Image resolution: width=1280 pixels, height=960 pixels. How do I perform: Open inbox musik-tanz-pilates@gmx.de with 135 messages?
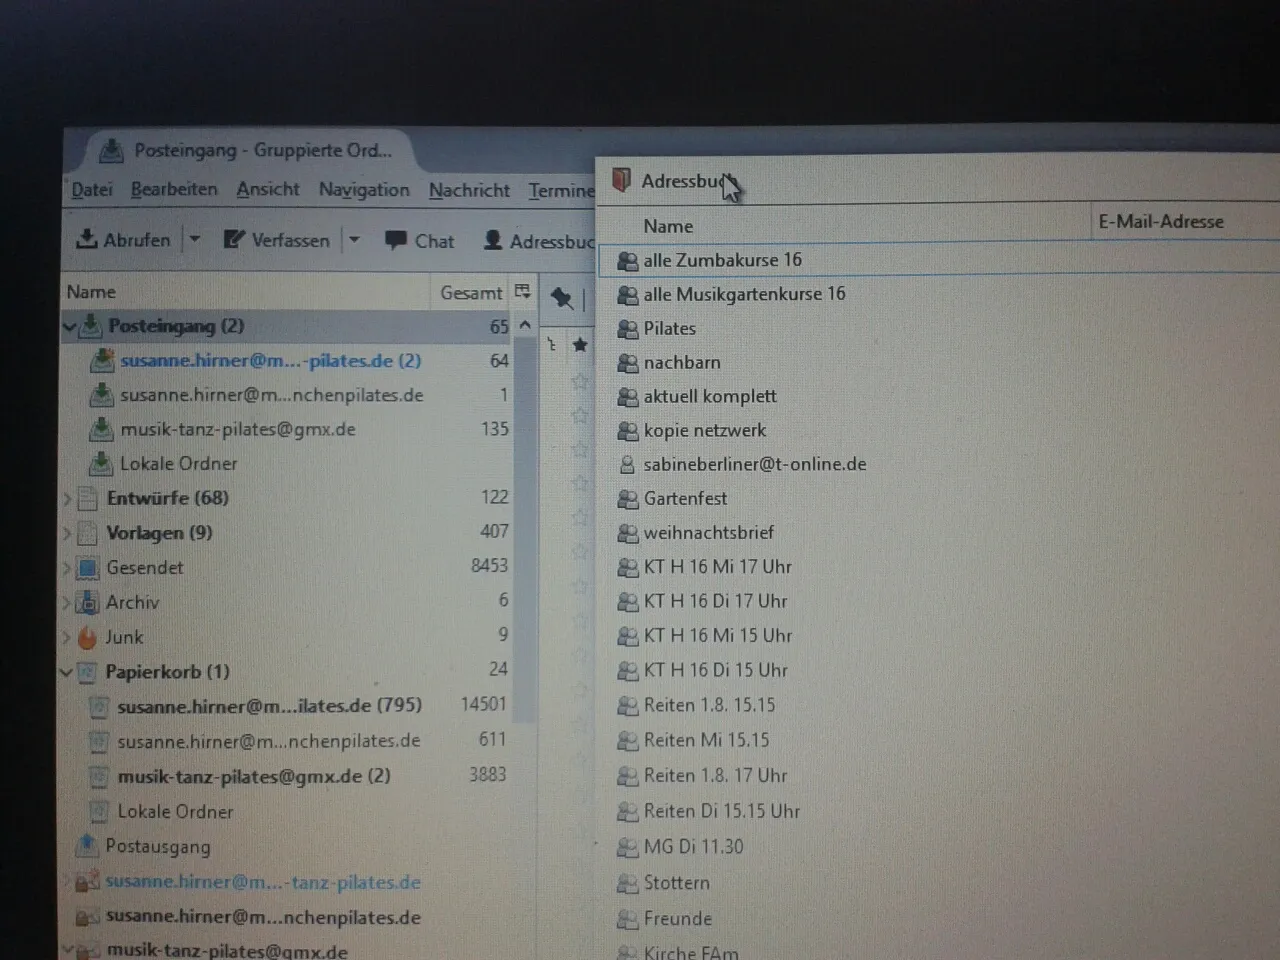pyautogui.click(x=238, y=429)
